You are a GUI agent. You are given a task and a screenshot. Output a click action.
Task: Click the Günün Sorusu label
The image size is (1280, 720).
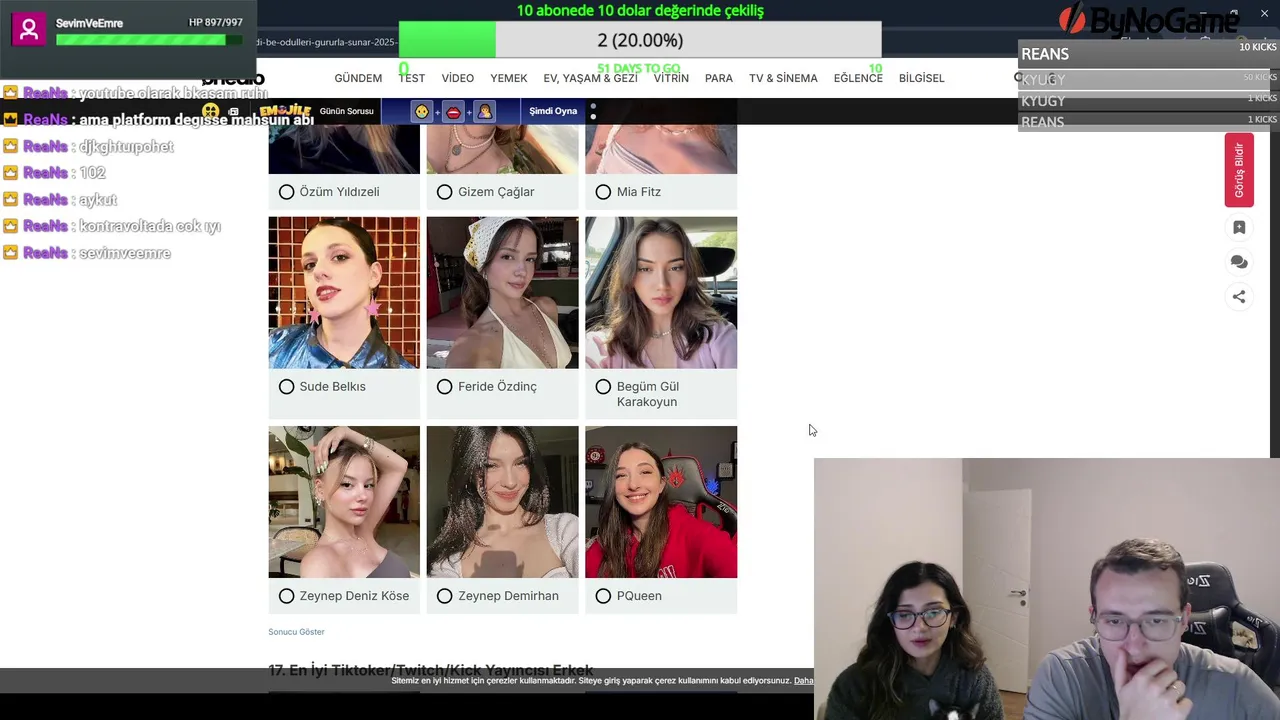(346, 111)
